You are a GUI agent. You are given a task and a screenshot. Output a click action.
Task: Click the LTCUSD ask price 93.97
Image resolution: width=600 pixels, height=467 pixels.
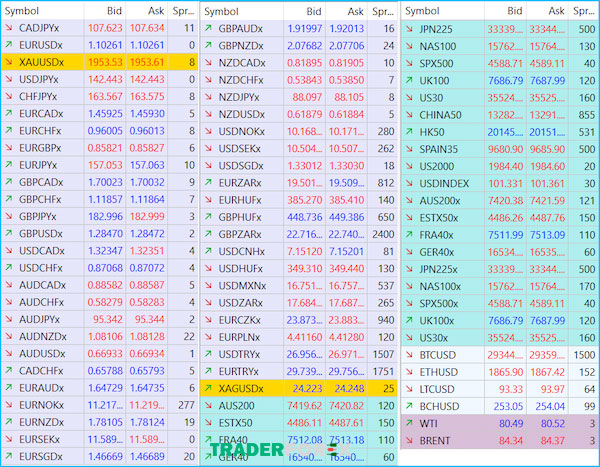pyautogui.click(x=552, y=389)
